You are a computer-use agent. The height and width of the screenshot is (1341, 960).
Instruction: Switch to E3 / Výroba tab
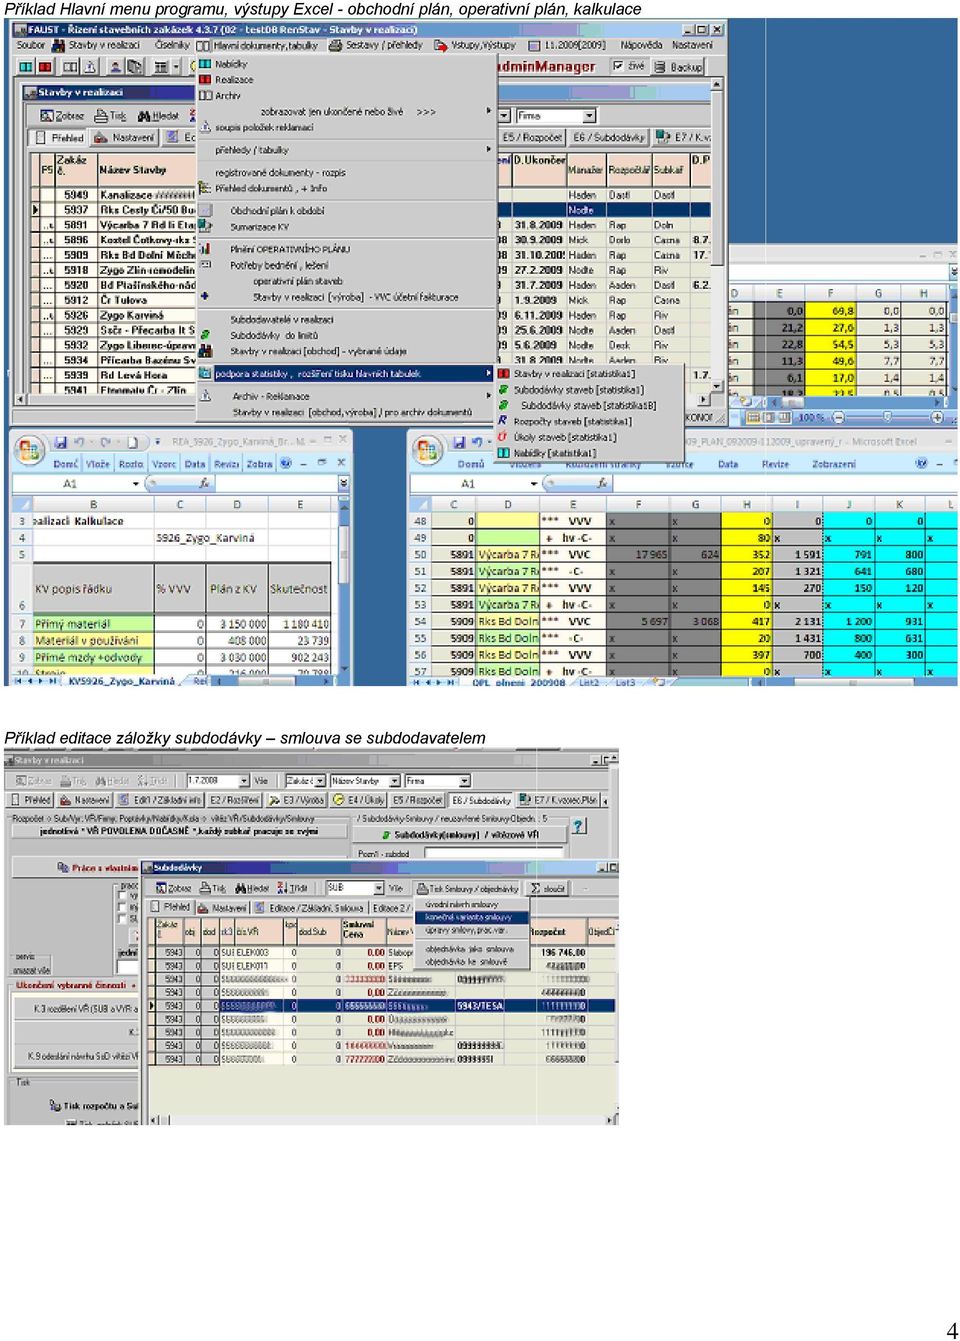(296, 801)
